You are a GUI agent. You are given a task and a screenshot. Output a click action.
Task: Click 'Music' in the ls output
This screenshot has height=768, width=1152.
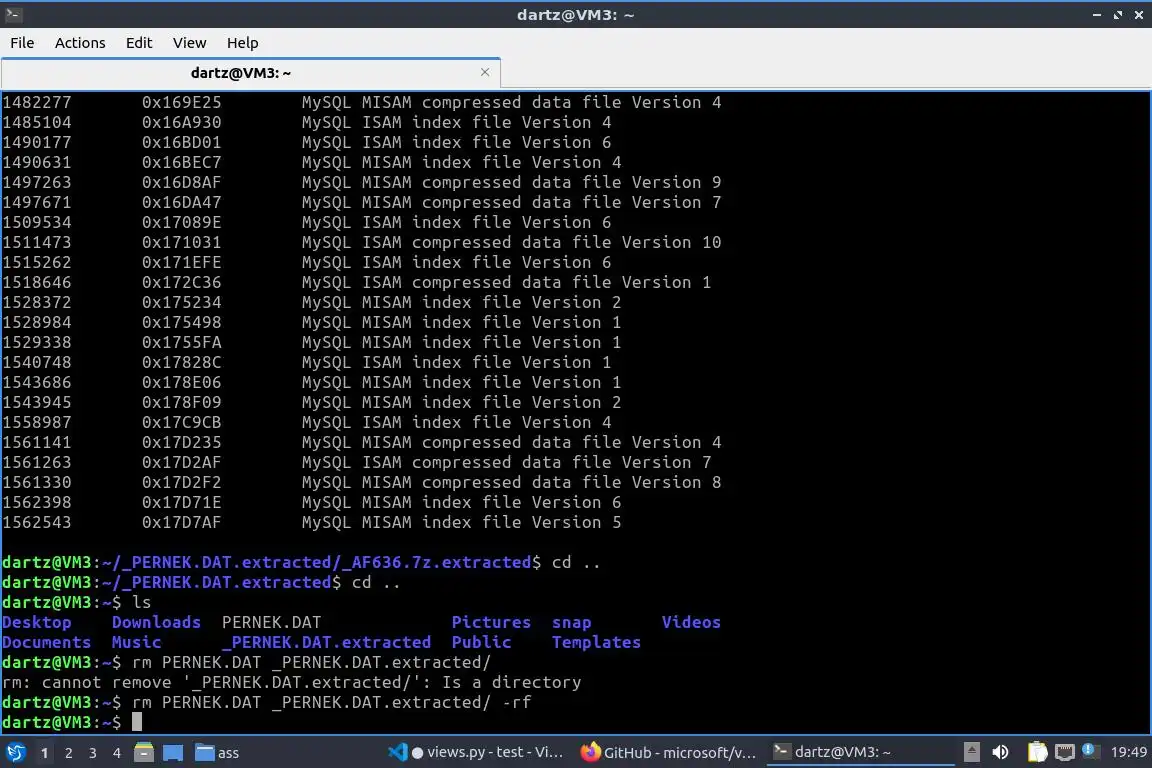136,642
